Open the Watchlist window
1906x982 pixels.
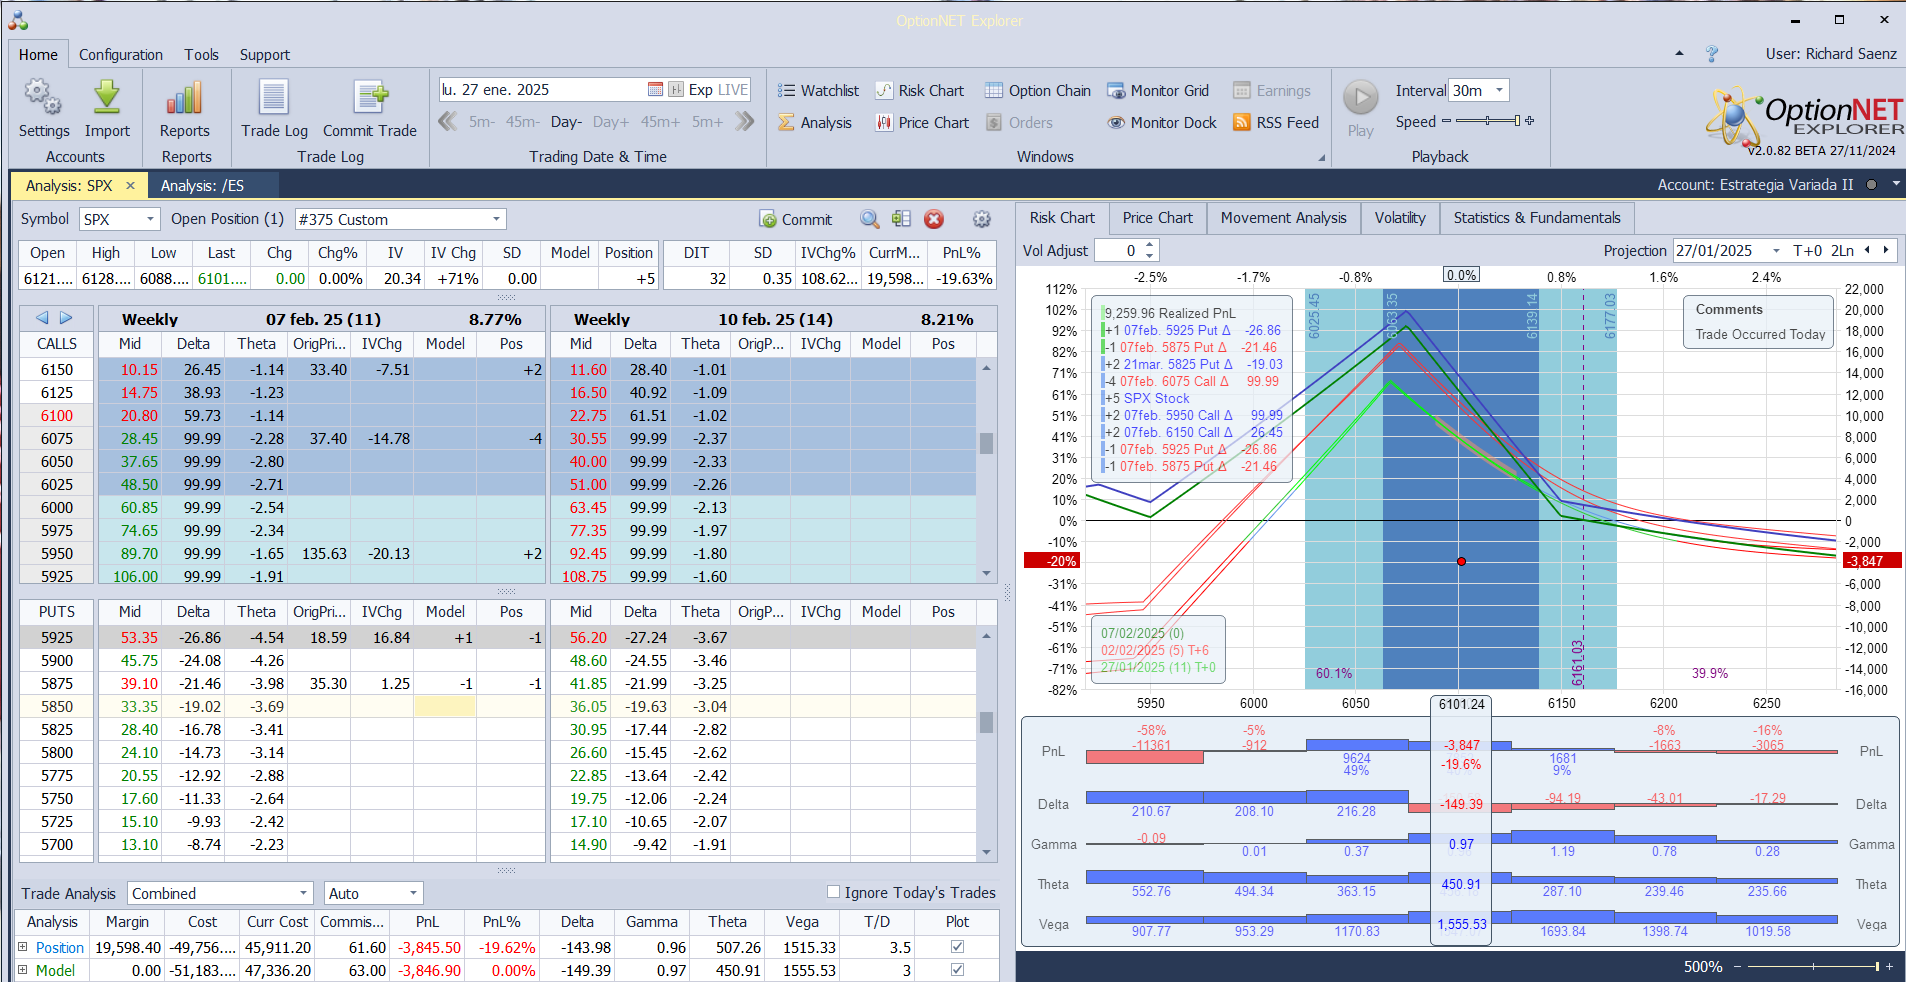tap(819, 91)
